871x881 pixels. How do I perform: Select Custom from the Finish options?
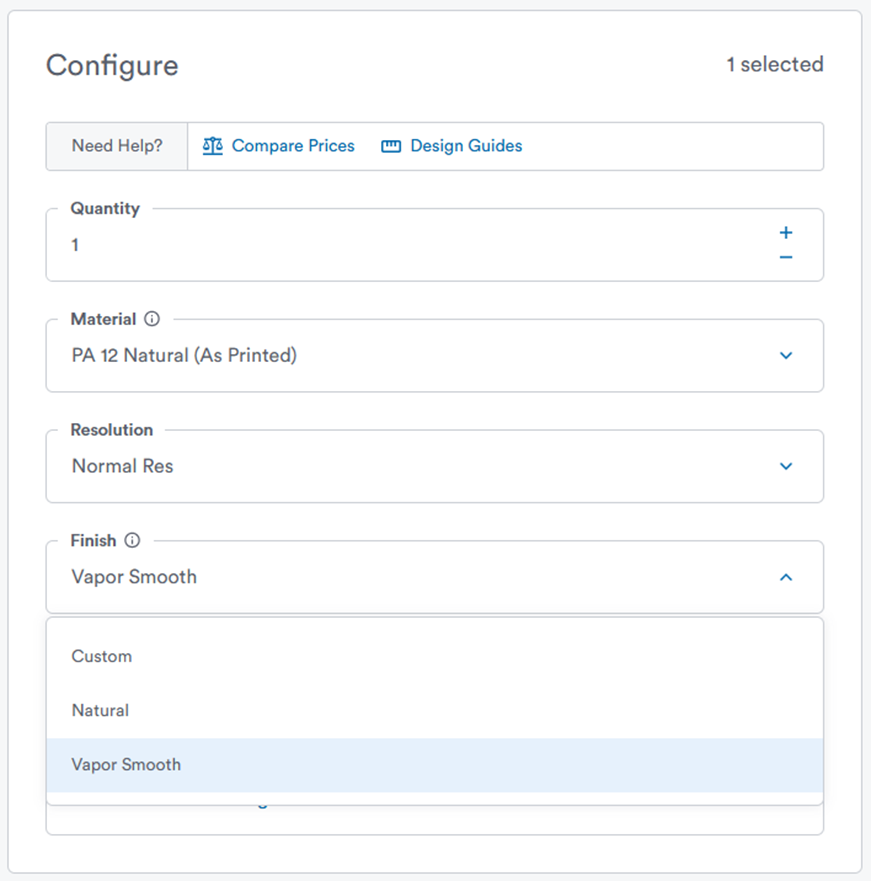tap(102, 657)
